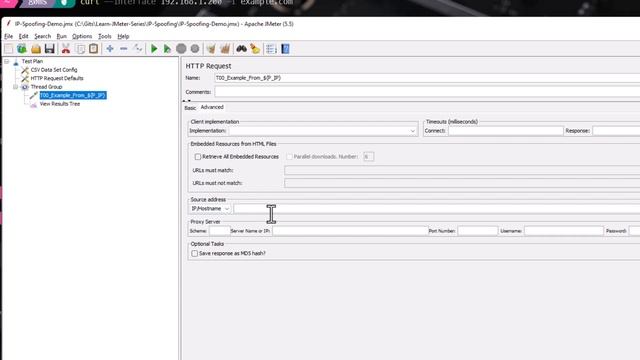Click the URLs must not match field
The width and height of the screenshot is (640, 360).
coord(462,183)
